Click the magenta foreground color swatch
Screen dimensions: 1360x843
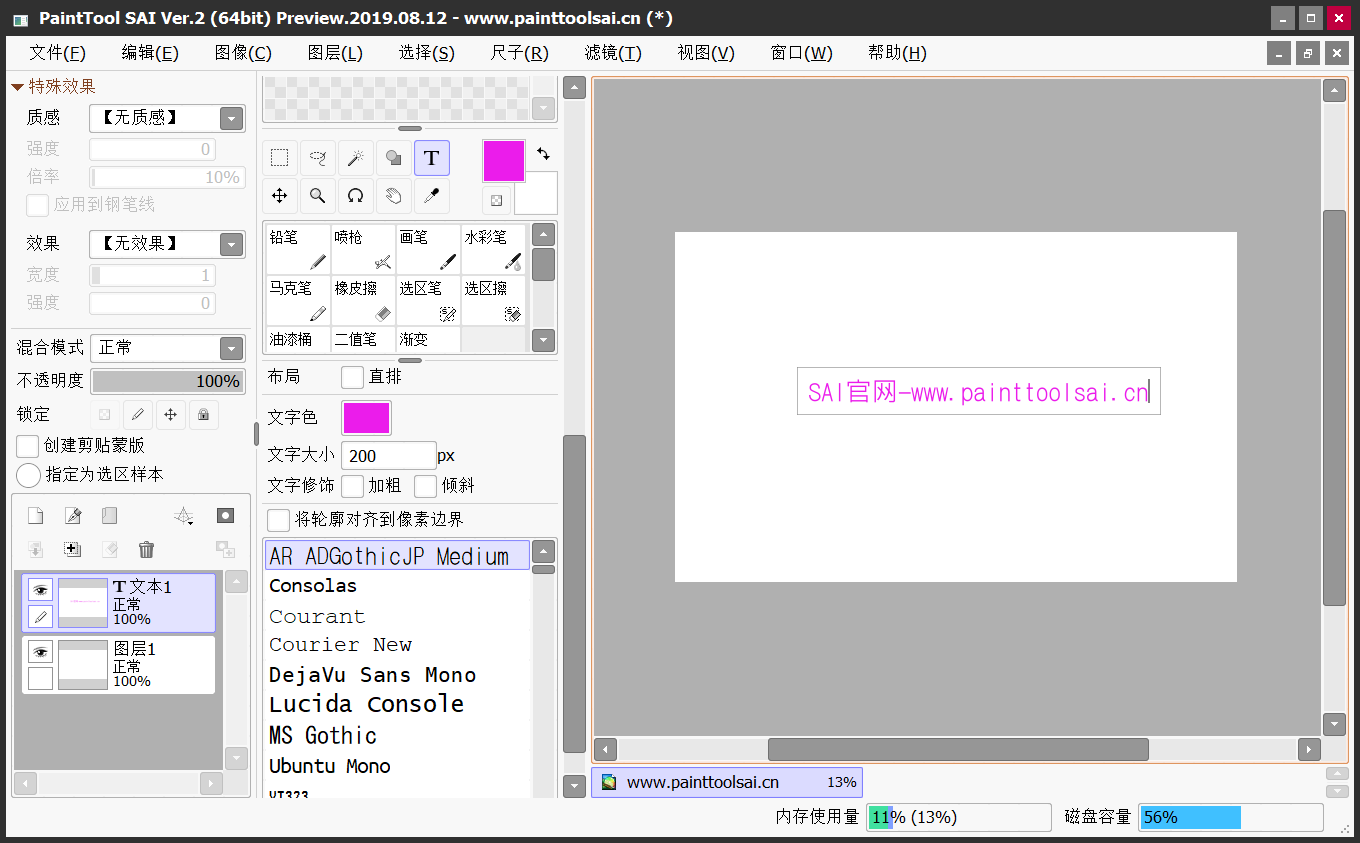504,161
